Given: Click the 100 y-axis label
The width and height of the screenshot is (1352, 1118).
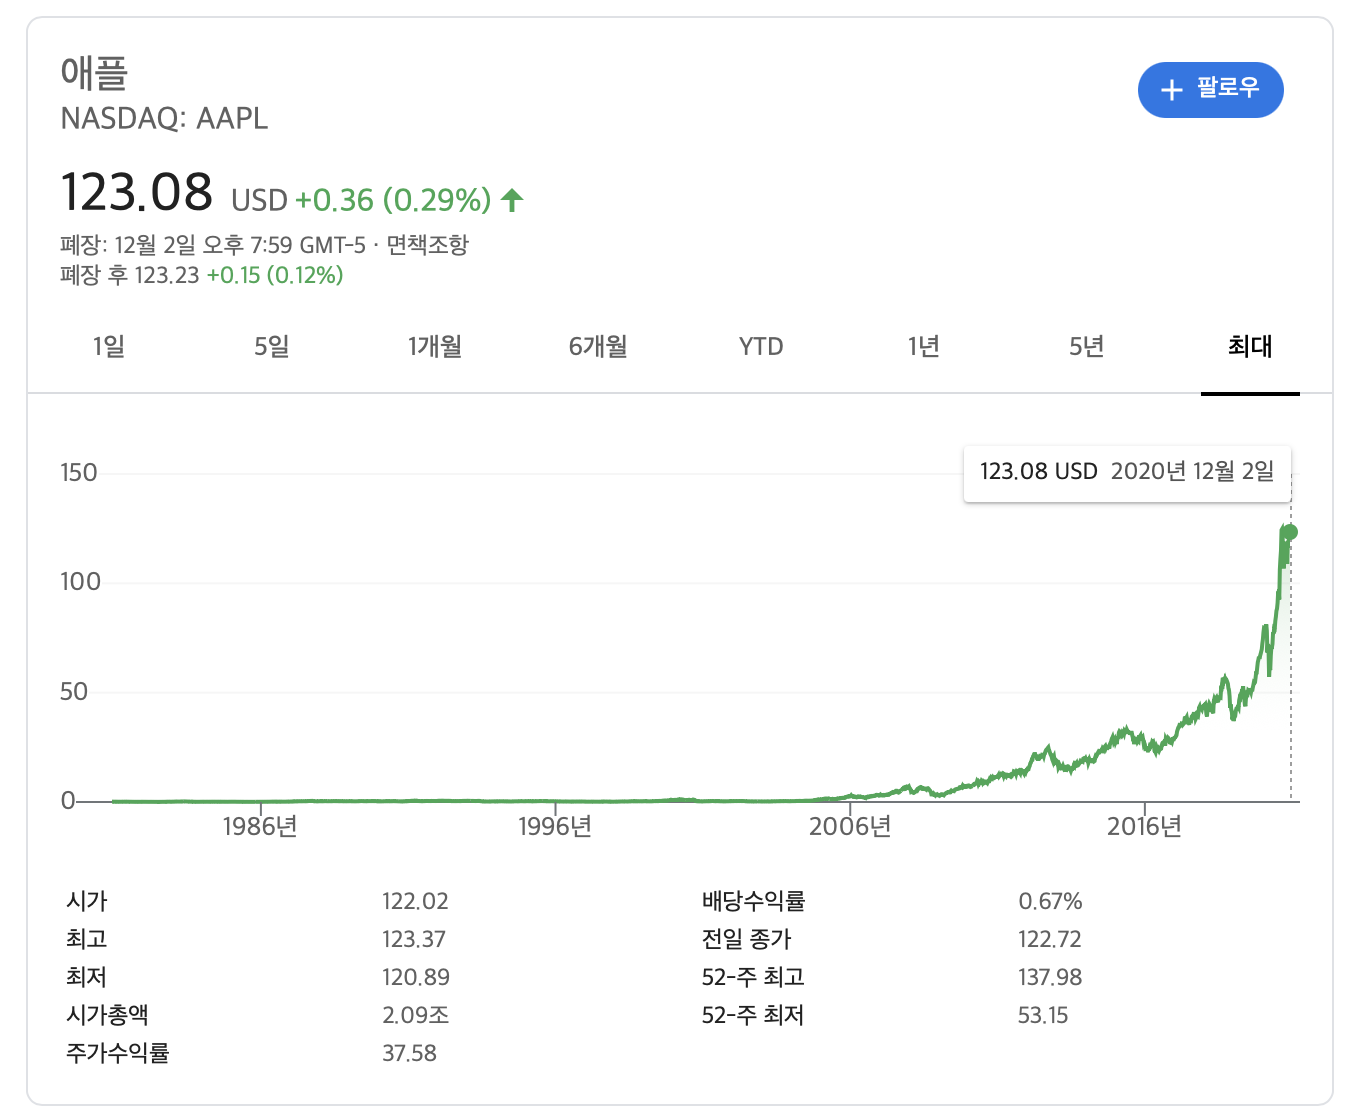Looking at the screenshot, I should pyautogui.click(x=80, y=582).
